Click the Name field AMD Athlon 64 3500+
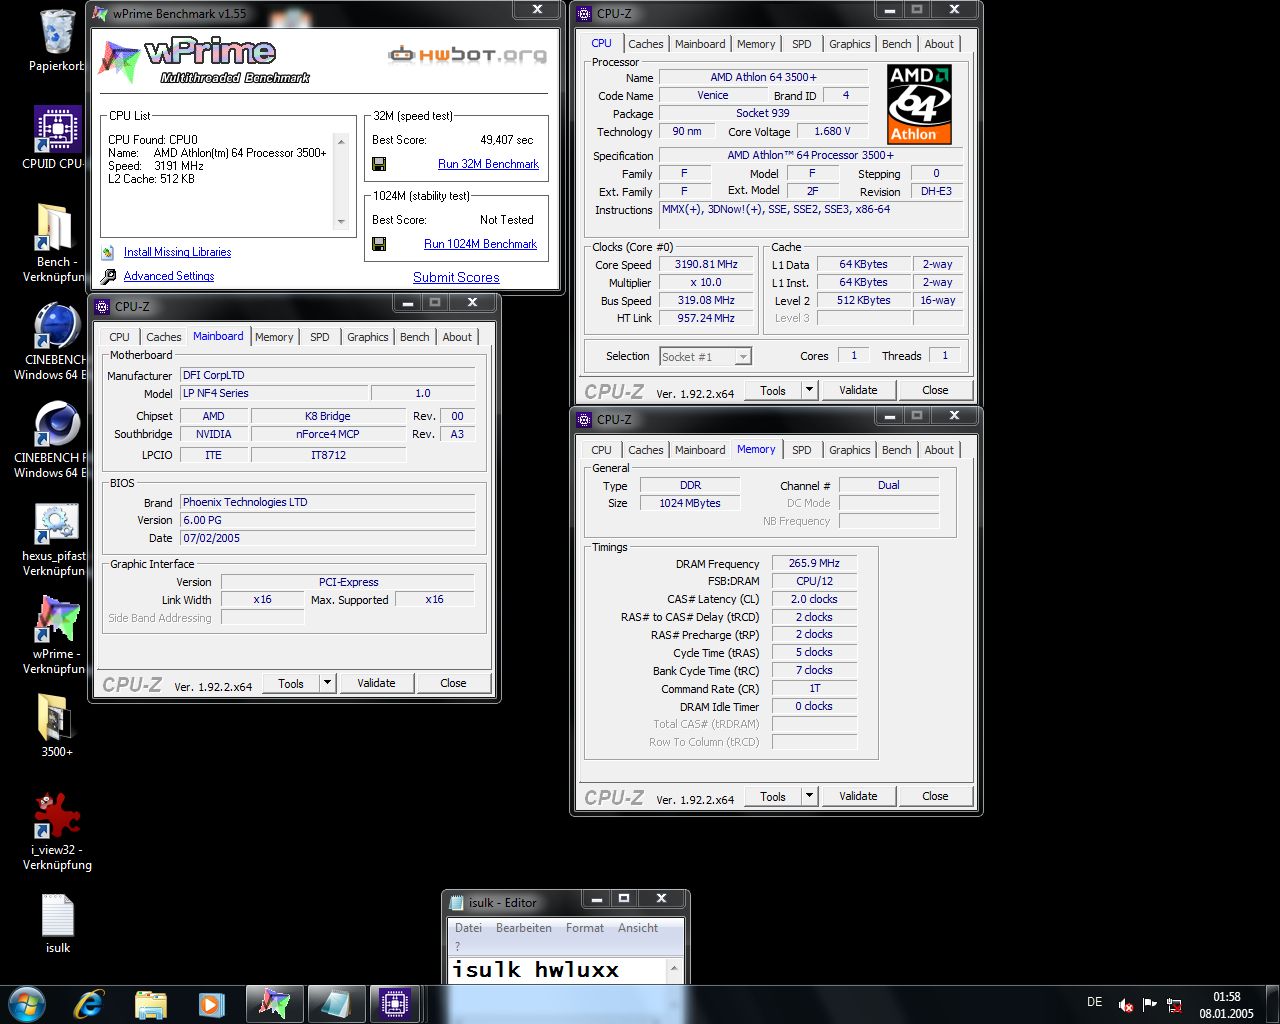Screen dimensions: 1280x1024 tap(763, 77)
